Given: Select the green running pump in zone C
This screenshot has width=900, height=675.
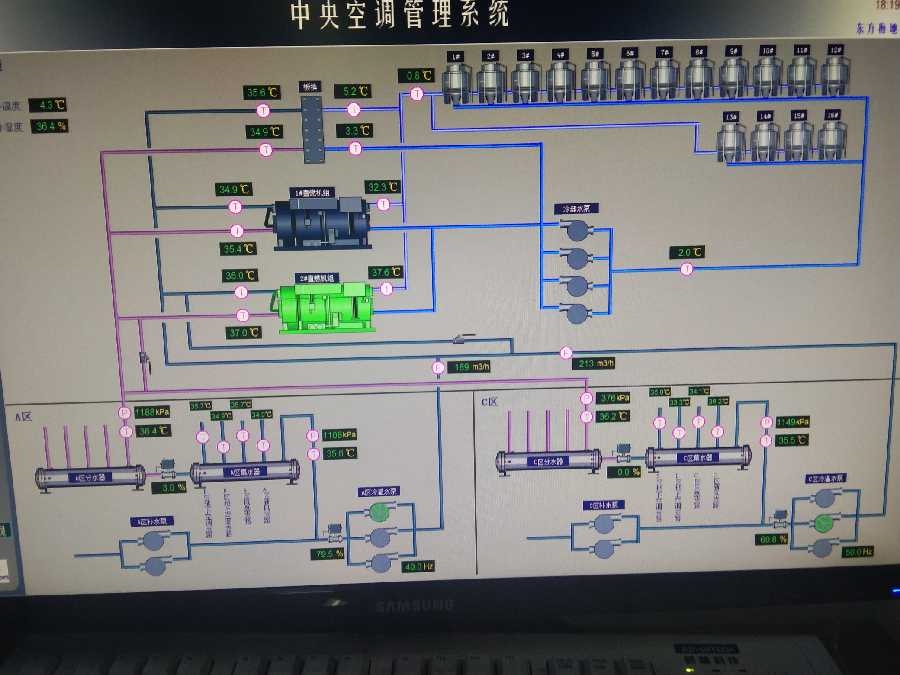Looking at the screenshot, I should tap(823, 524).
